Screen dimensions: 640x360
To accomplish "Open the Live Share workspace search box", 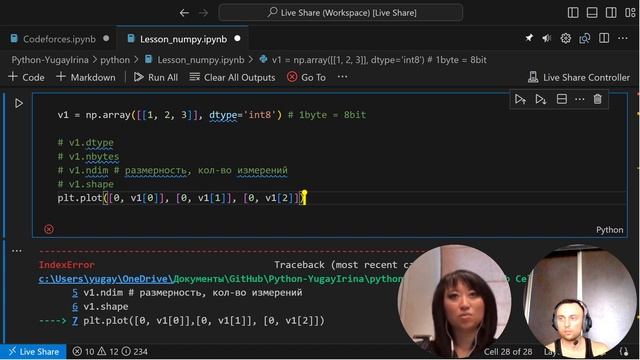I will point(341,13).
